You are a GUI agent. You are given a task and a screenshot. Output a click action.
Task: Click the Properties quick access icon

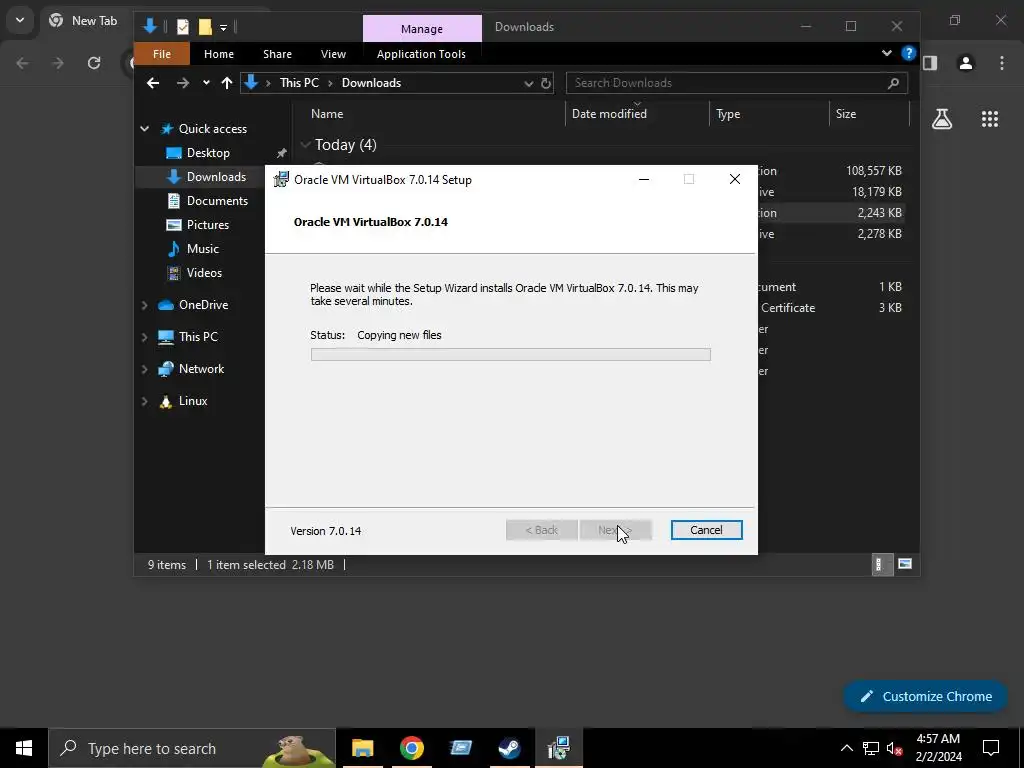(183, 27)
